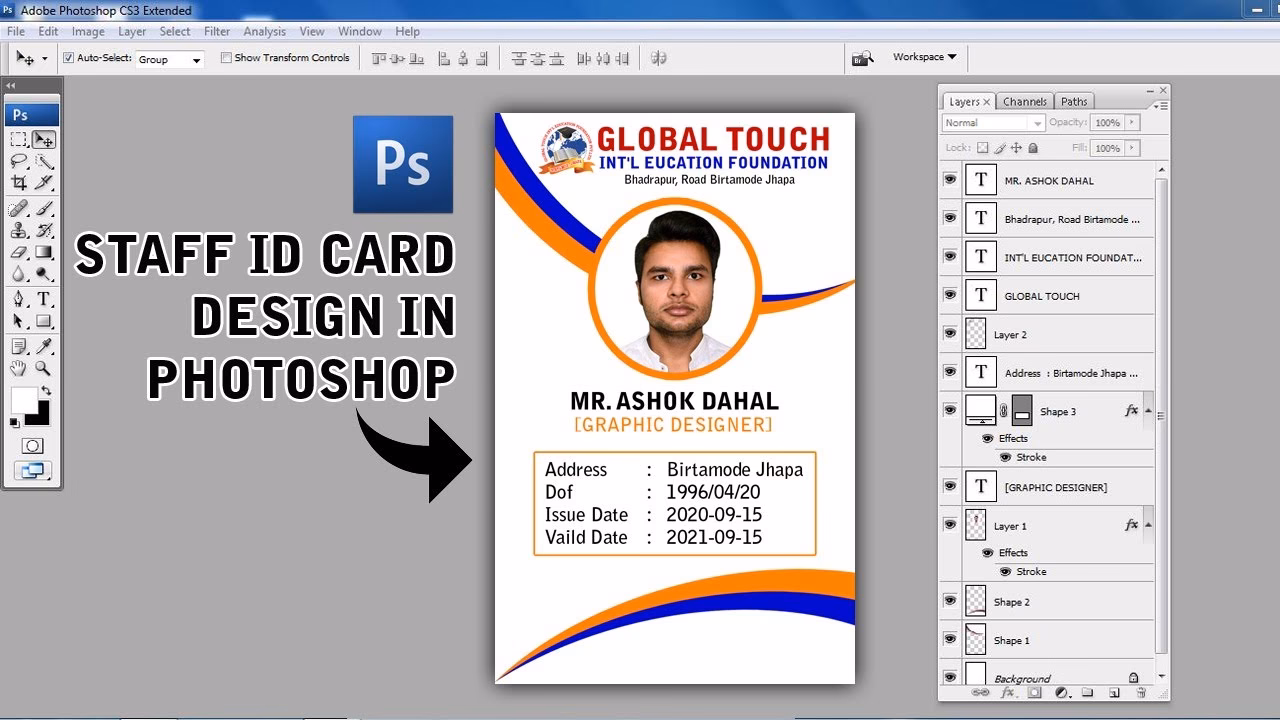This screenshot has width=1280, height=720.
Task: Collapse Effects under Layer 1
Action: pos(1148,526)
